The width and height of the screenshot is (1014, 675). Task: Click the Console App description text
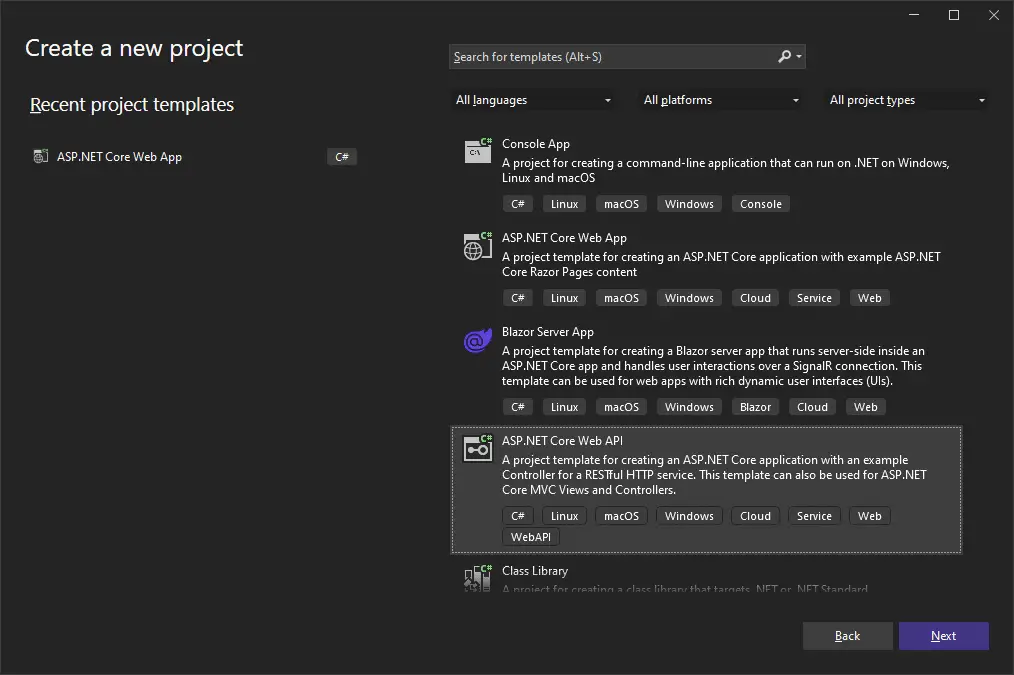click(726, 171)
